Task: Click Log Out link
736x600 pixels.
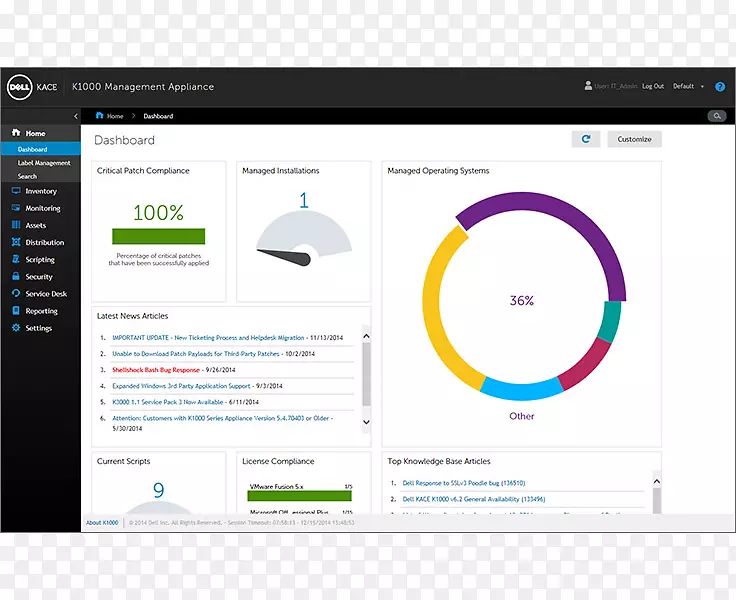Action: point(653,86)
